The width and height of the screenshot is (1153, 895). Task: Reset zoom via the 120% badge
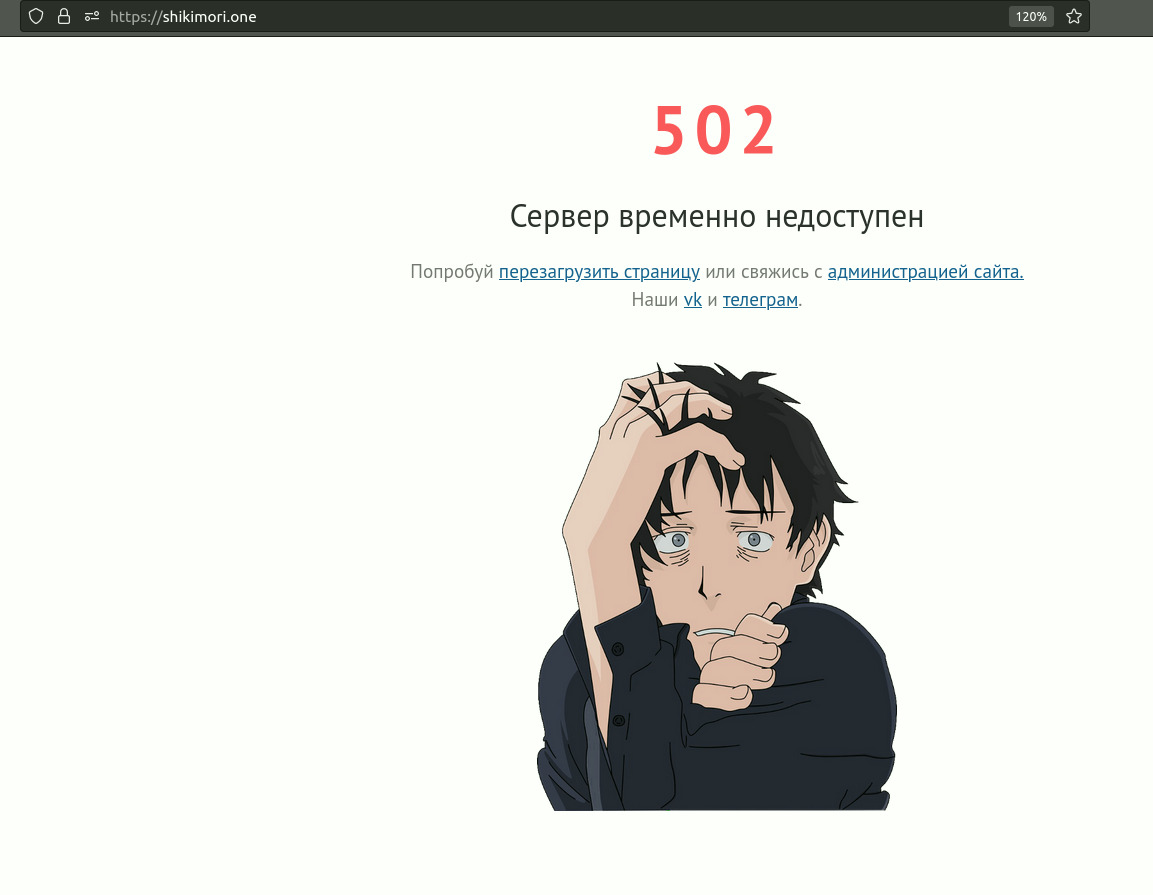pyautogui.click(x=1031, y=16)
